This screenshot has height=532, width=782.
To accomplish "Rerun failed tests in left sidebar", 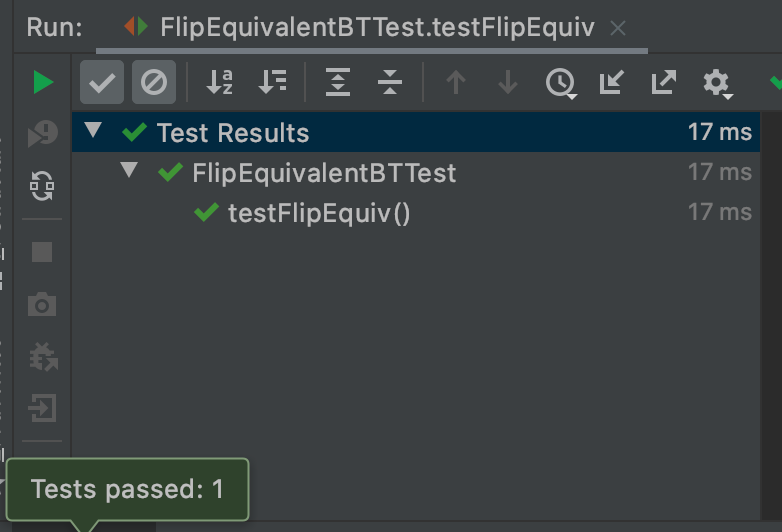I will [43, 133].
